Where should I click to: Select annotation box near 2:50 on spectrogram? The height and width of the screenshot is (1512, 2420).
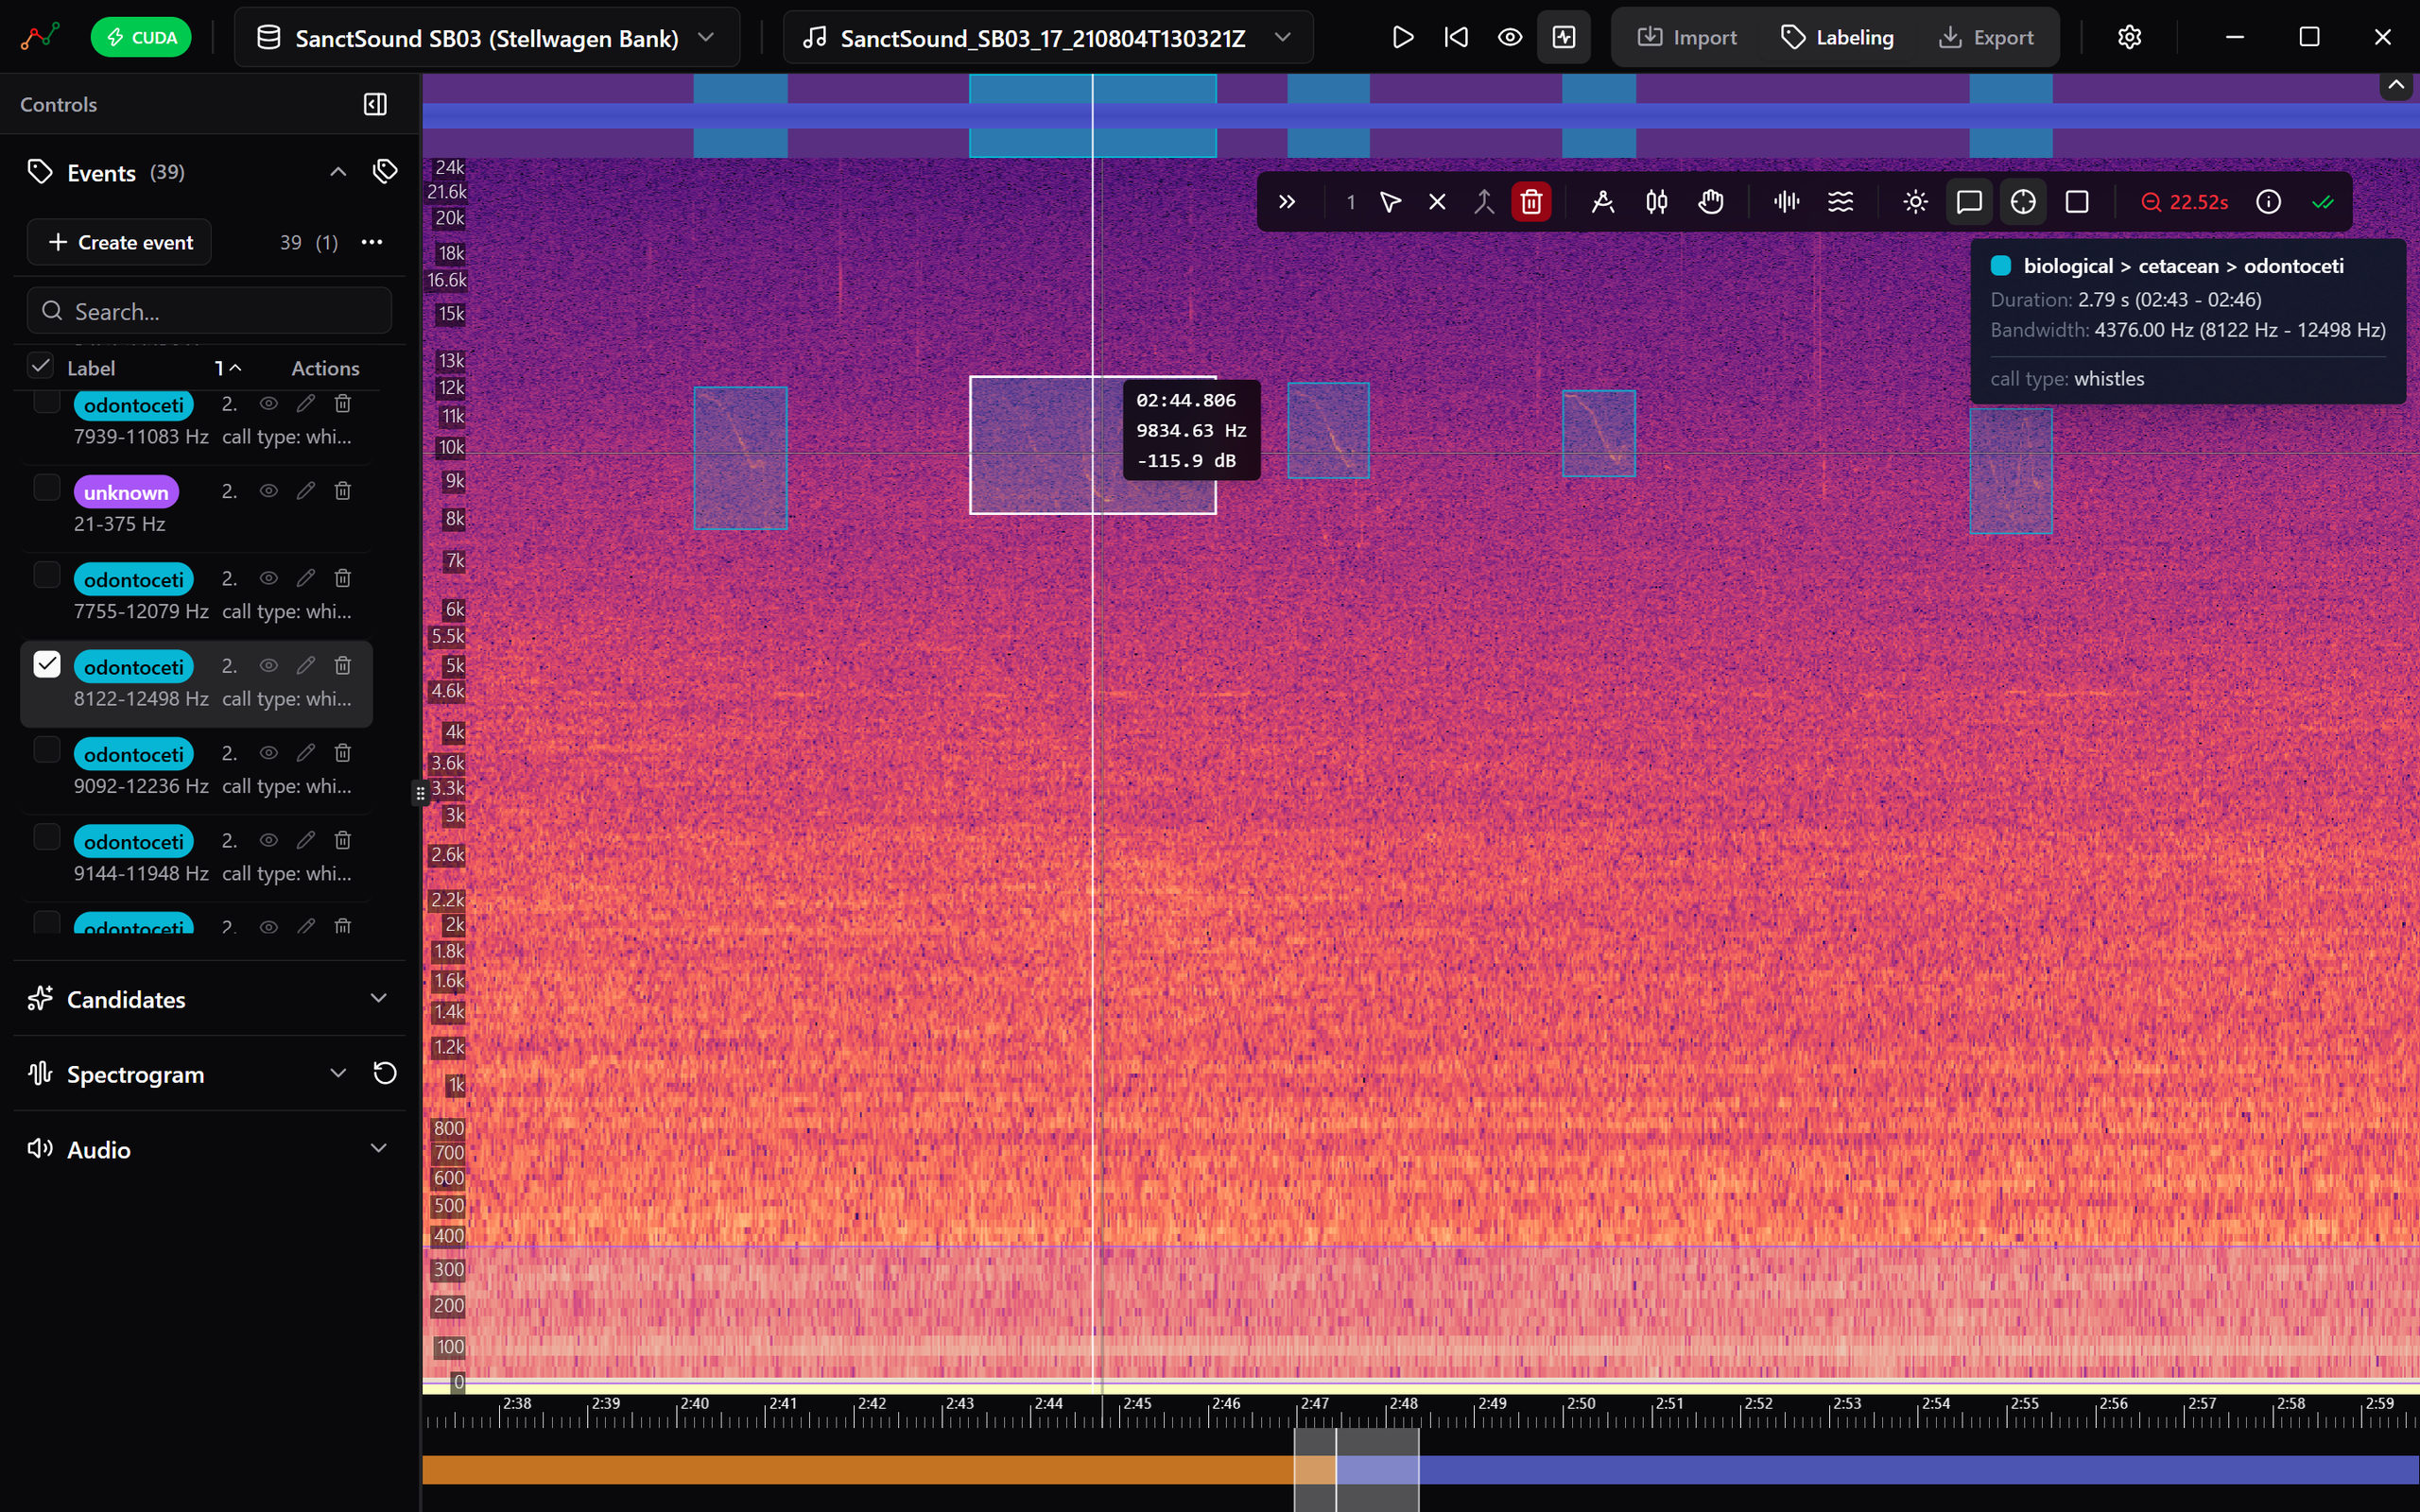(1598, 433)
